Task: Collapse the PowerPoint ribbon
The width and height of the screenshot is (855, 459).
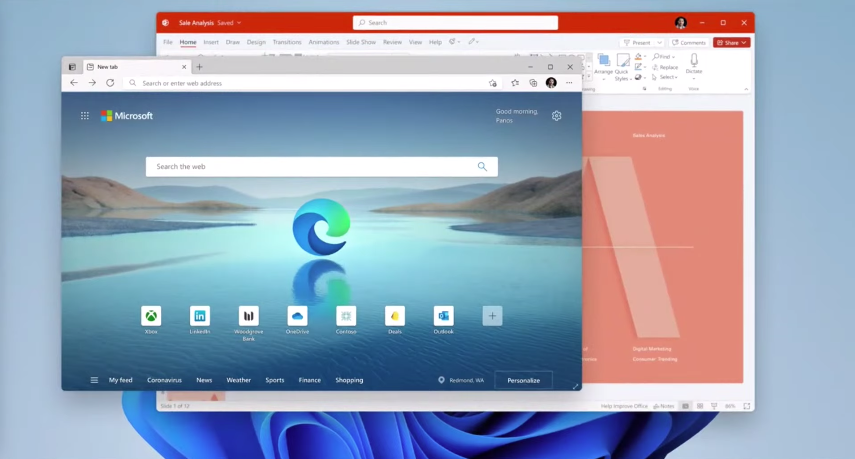Action: pos(746,89)
